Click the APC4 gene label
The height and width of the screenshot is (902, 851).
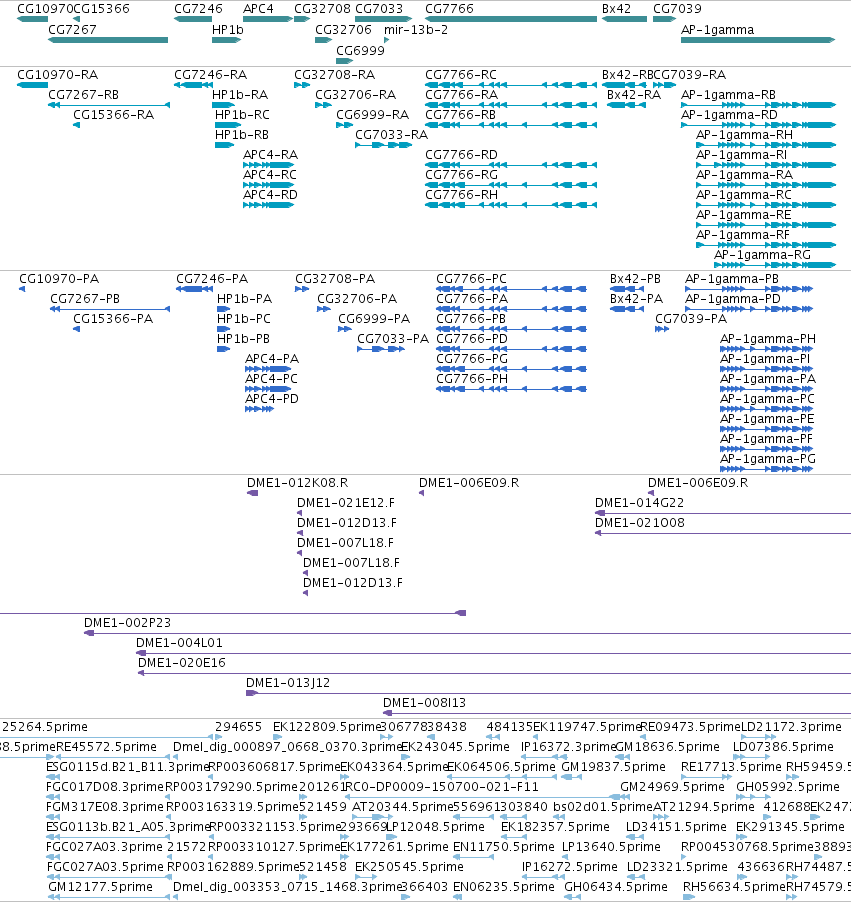258,9
